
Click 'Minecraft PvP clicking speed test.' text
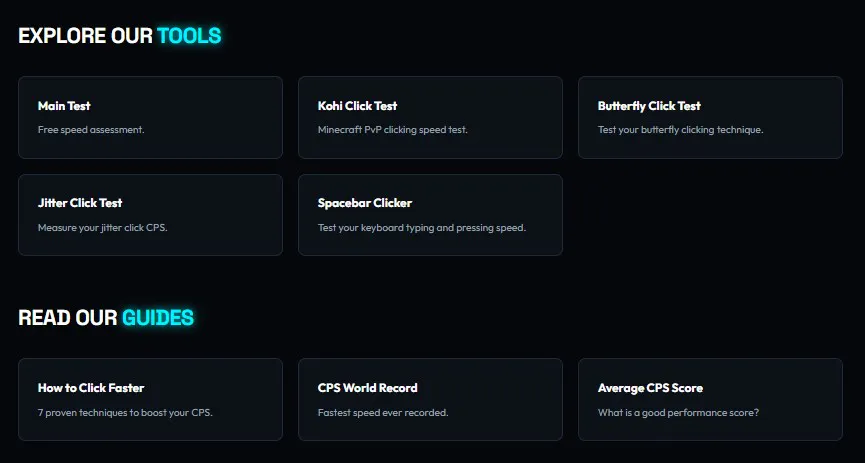pyautogui.click(x=392, y=130)
